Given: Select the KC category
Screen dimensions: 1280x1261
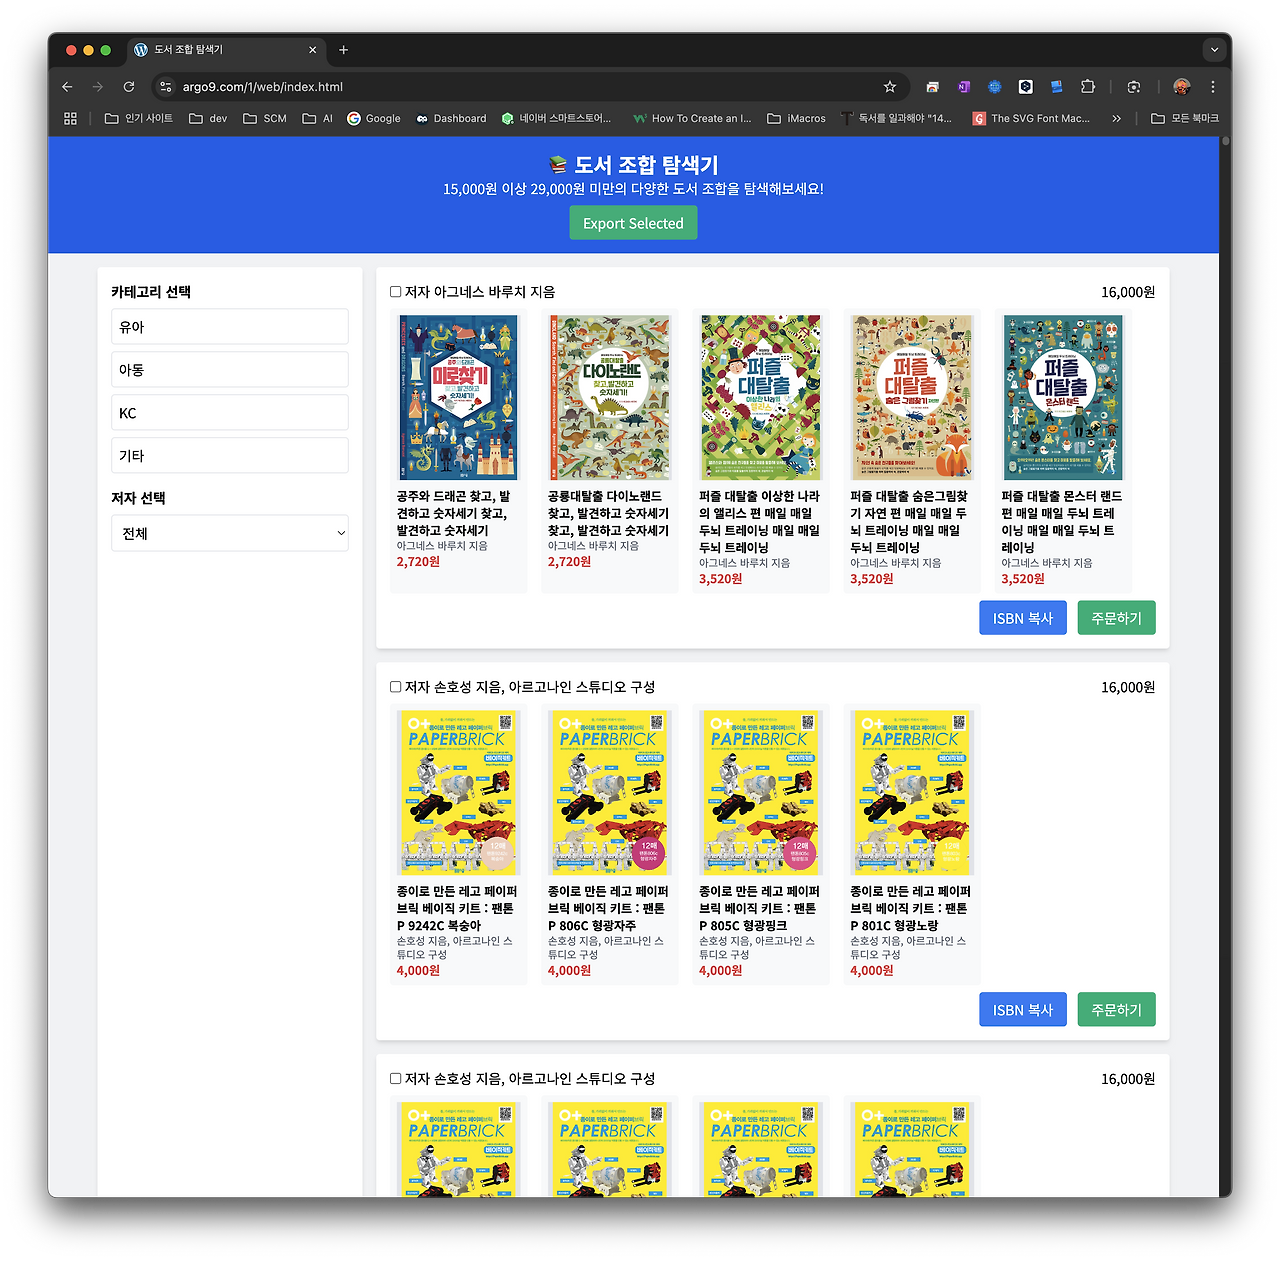Looking at the screenshot, I should tap(230, 413).
